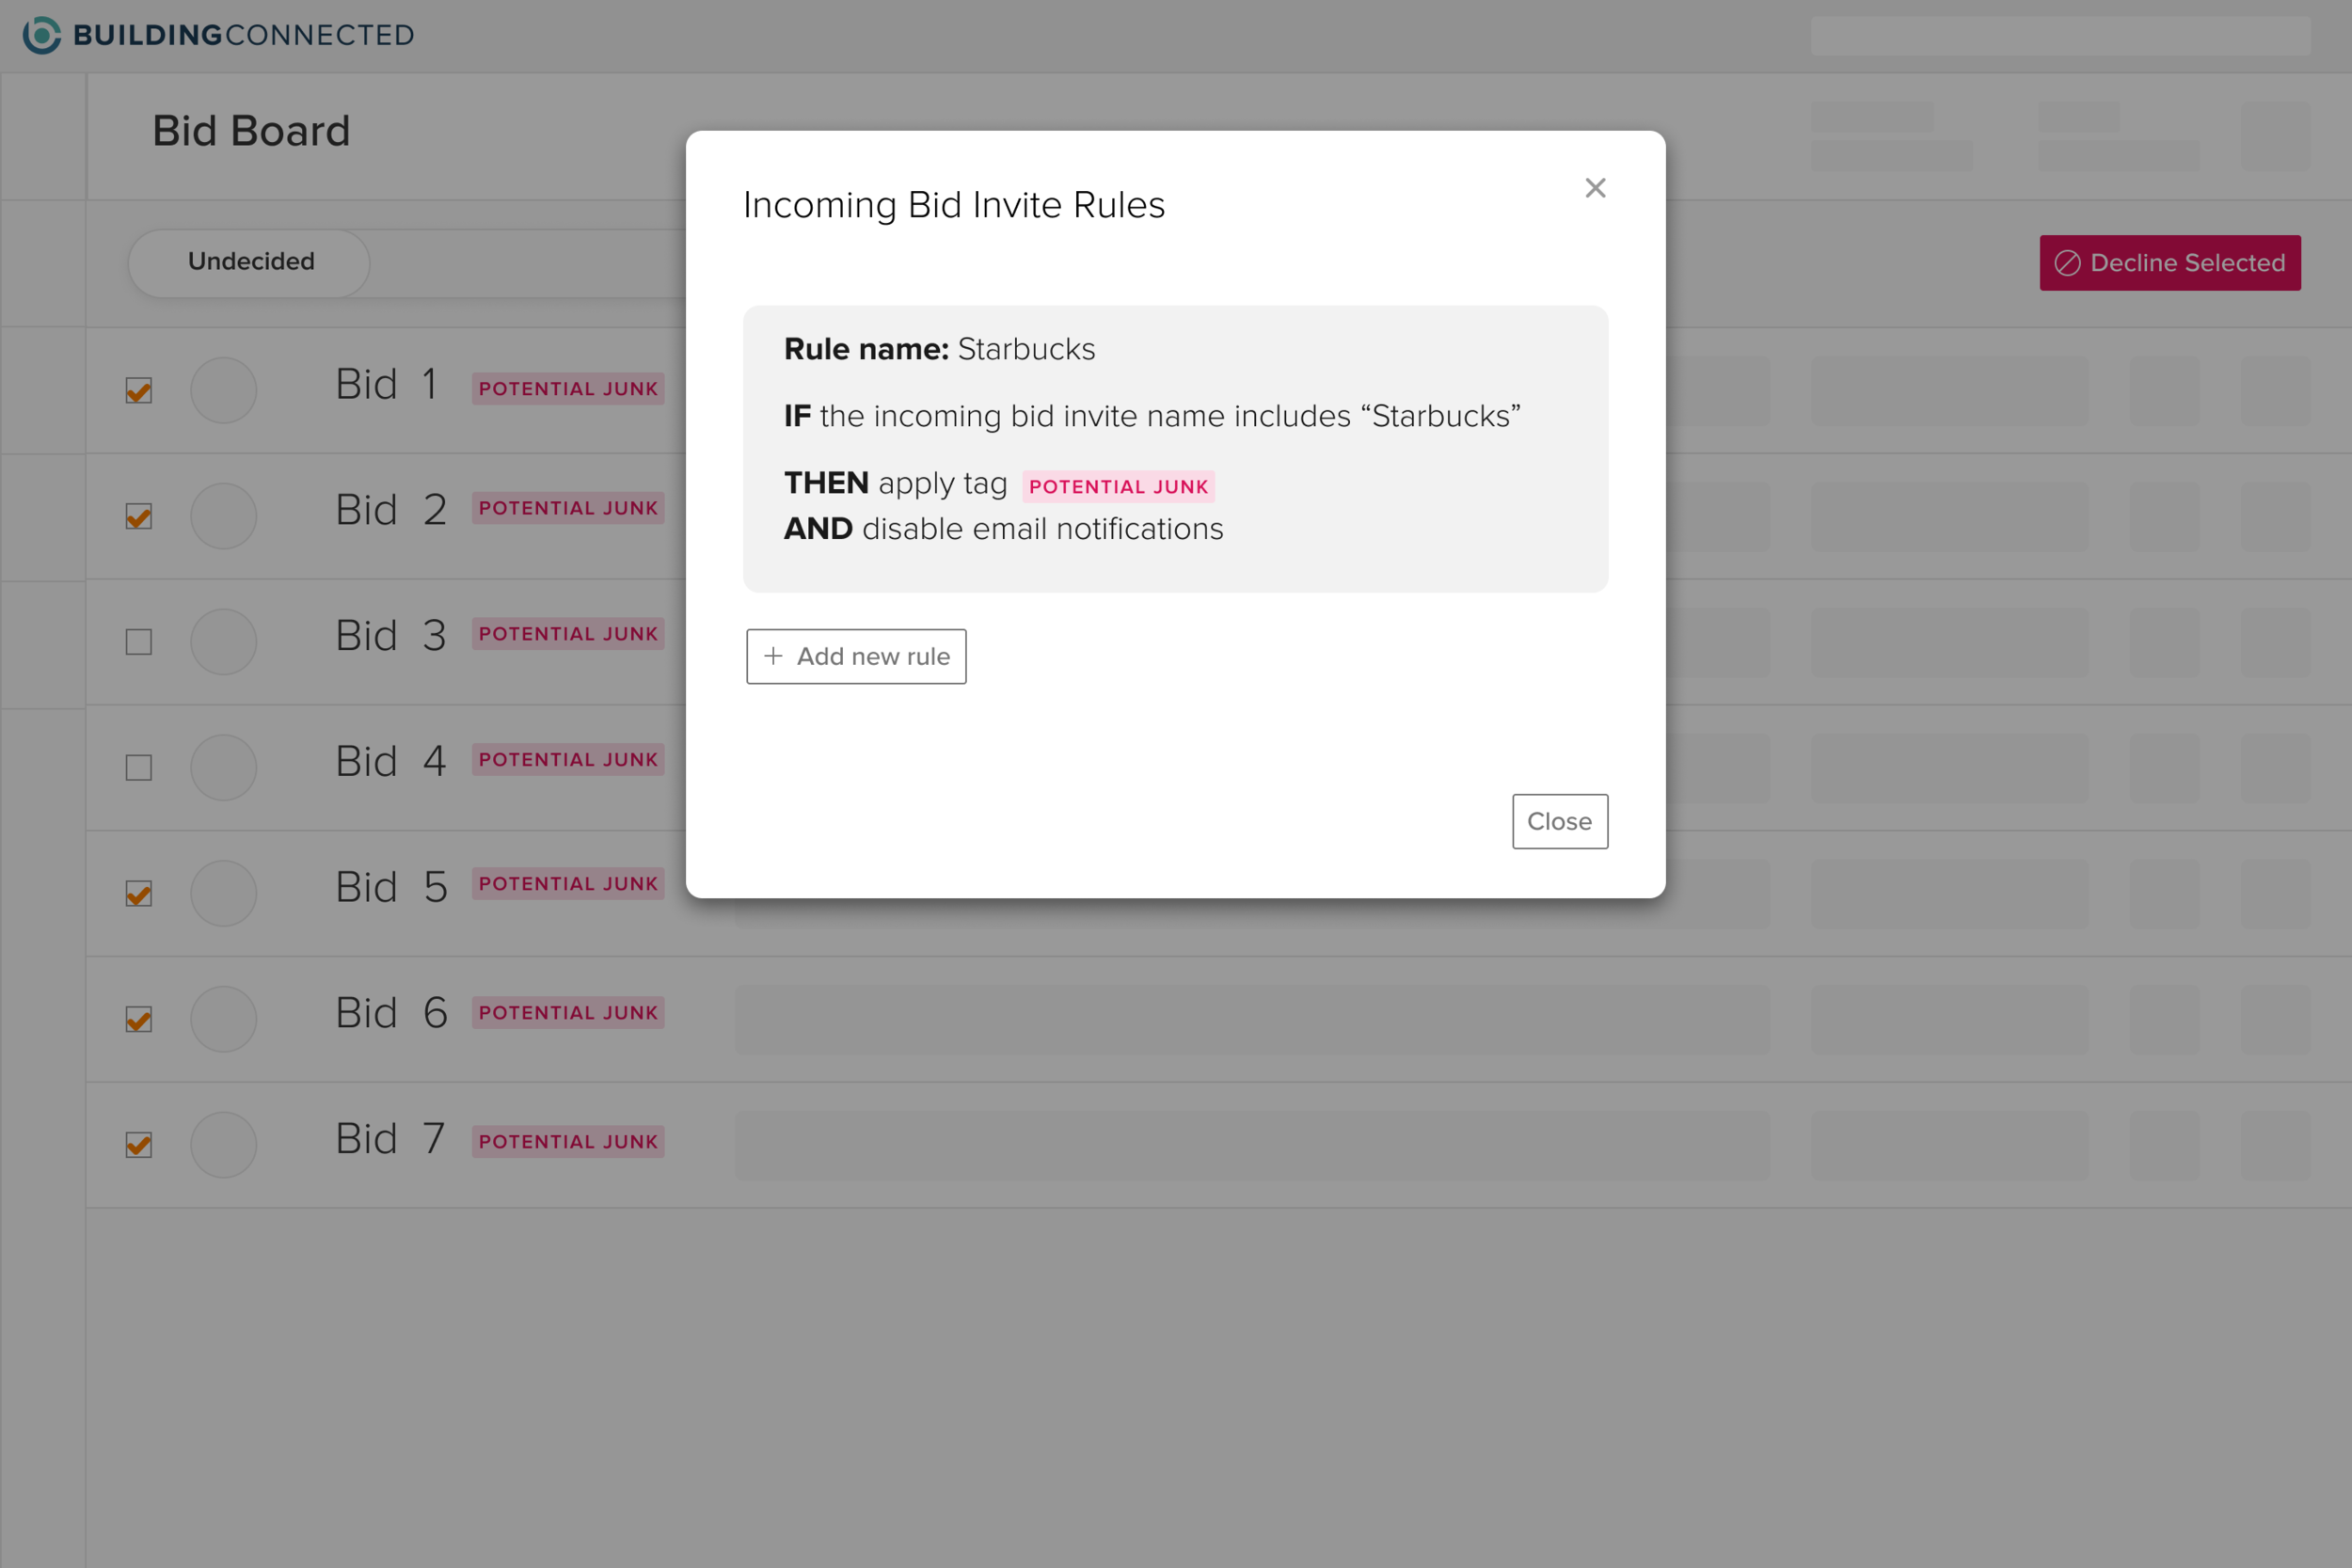Check the checkbox beside Bid 4
The image size is (2352, 1568).
(138, 767)
